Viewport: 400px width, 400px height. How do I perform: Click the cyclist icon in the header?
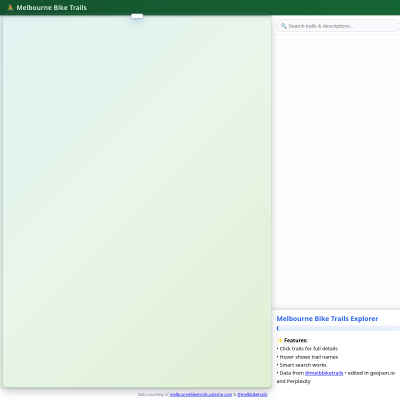coord(10,7)
